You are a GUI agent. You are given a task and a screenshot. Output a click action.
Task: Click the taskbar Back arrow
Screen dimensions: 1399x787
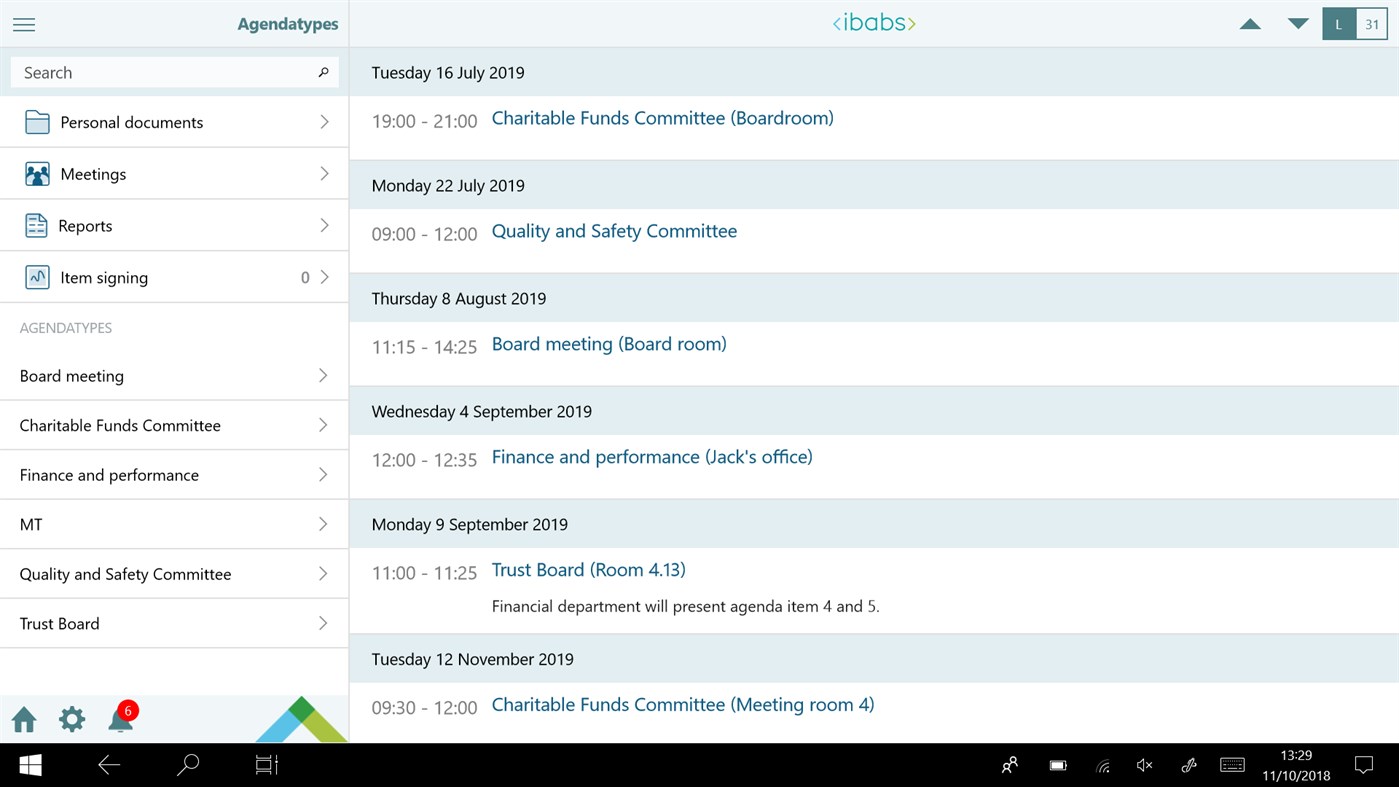tap(109, 765)
